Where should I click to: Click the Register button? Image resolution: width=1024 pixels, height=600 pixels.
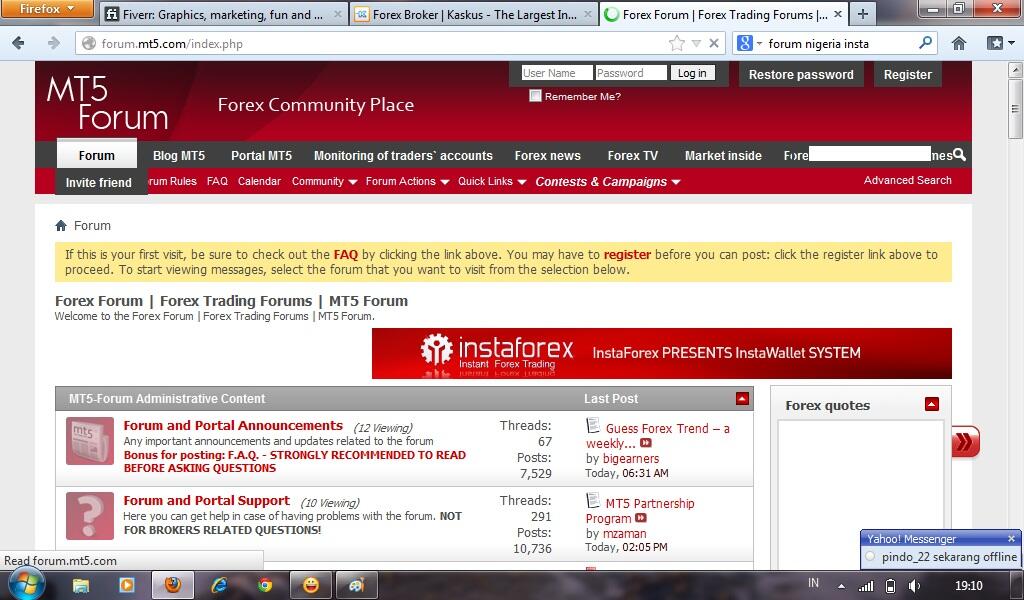[x=907, y=74]
